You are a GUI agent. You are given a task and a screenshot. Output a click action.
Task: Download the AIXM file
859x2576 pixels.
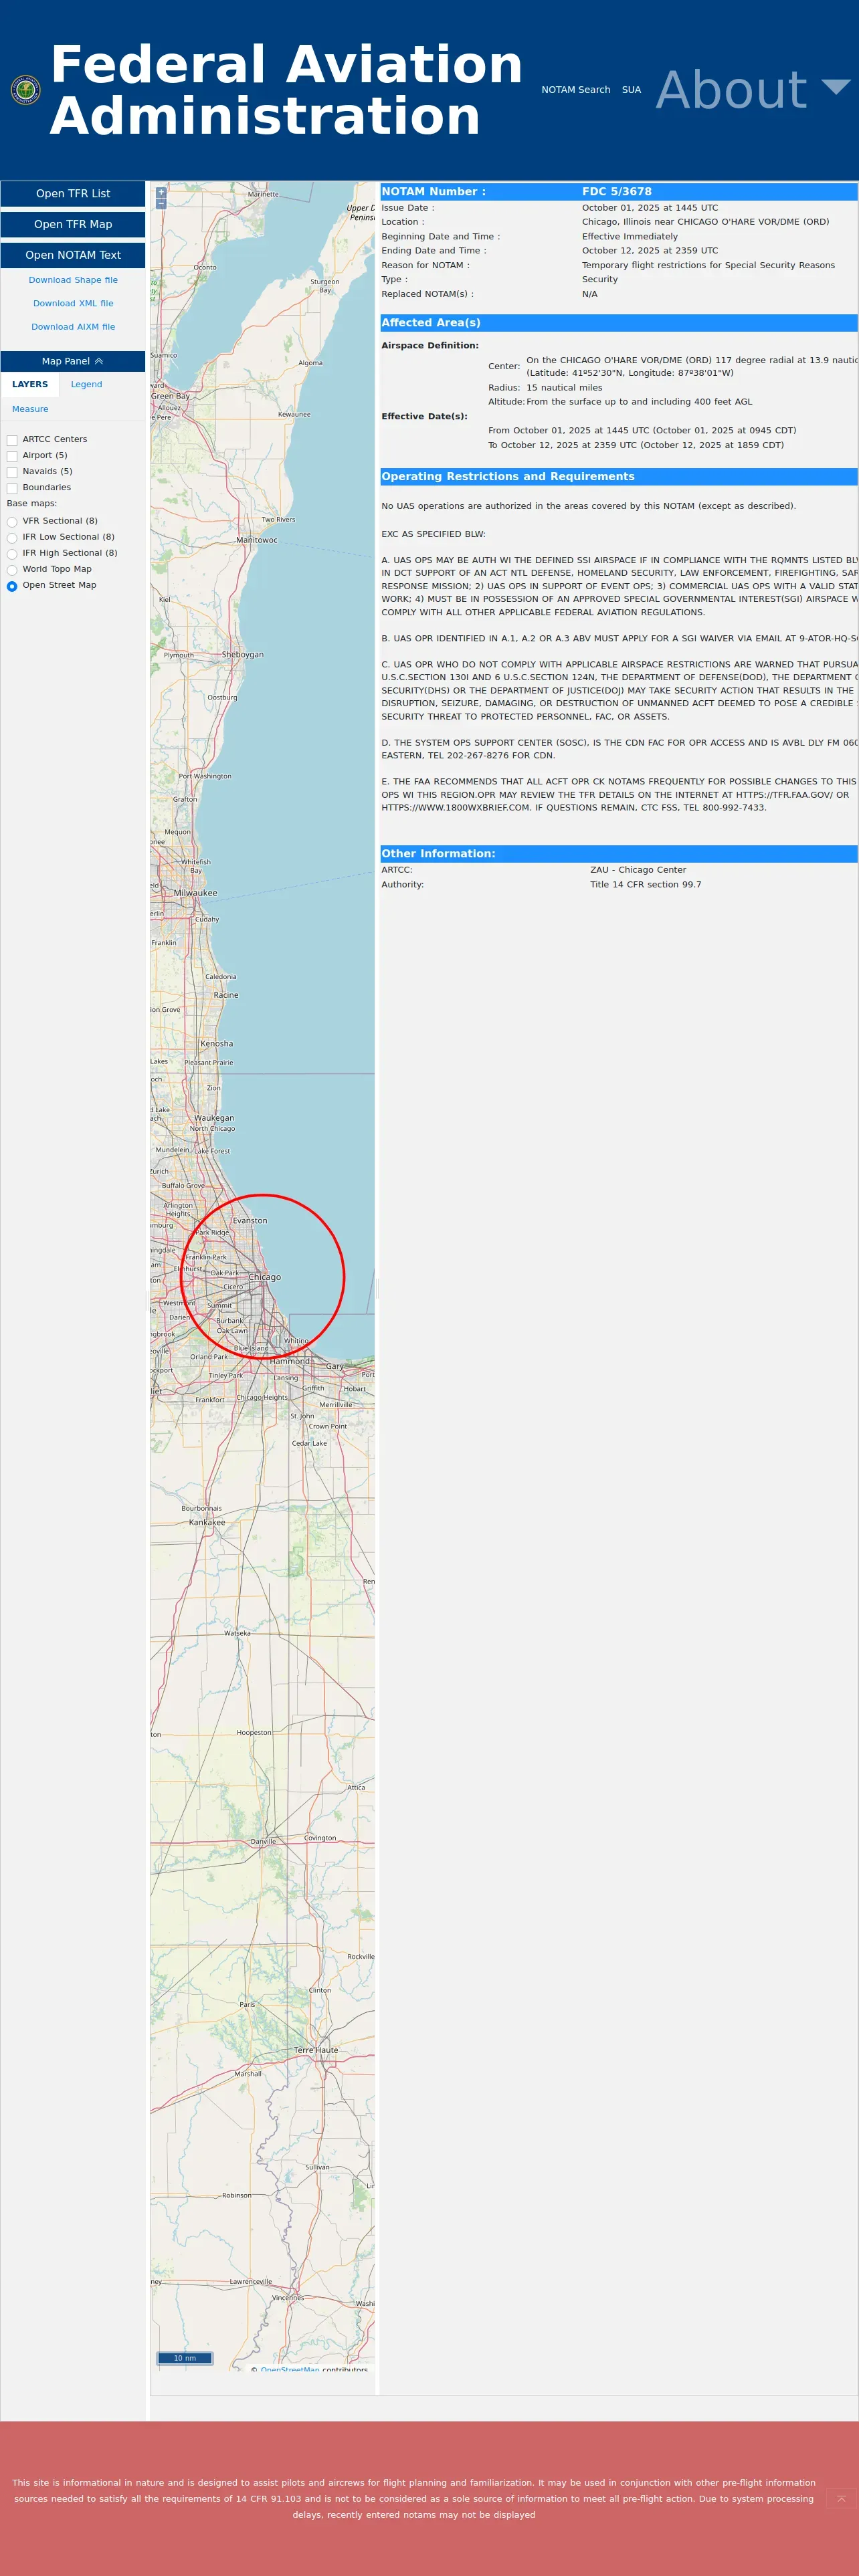pyautogui.click(x=73, y=327)
